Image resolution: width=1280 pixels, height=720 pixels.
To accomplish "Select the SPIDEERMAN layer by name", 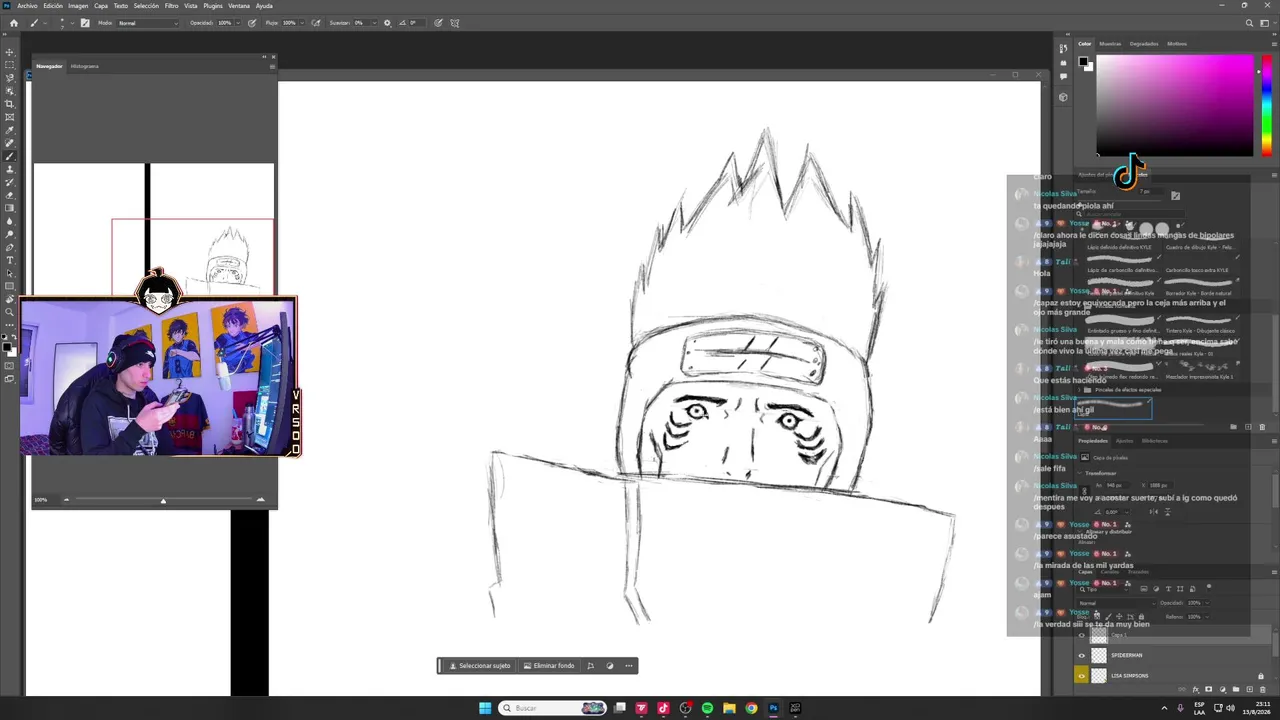I will [x=1126, y=656].
